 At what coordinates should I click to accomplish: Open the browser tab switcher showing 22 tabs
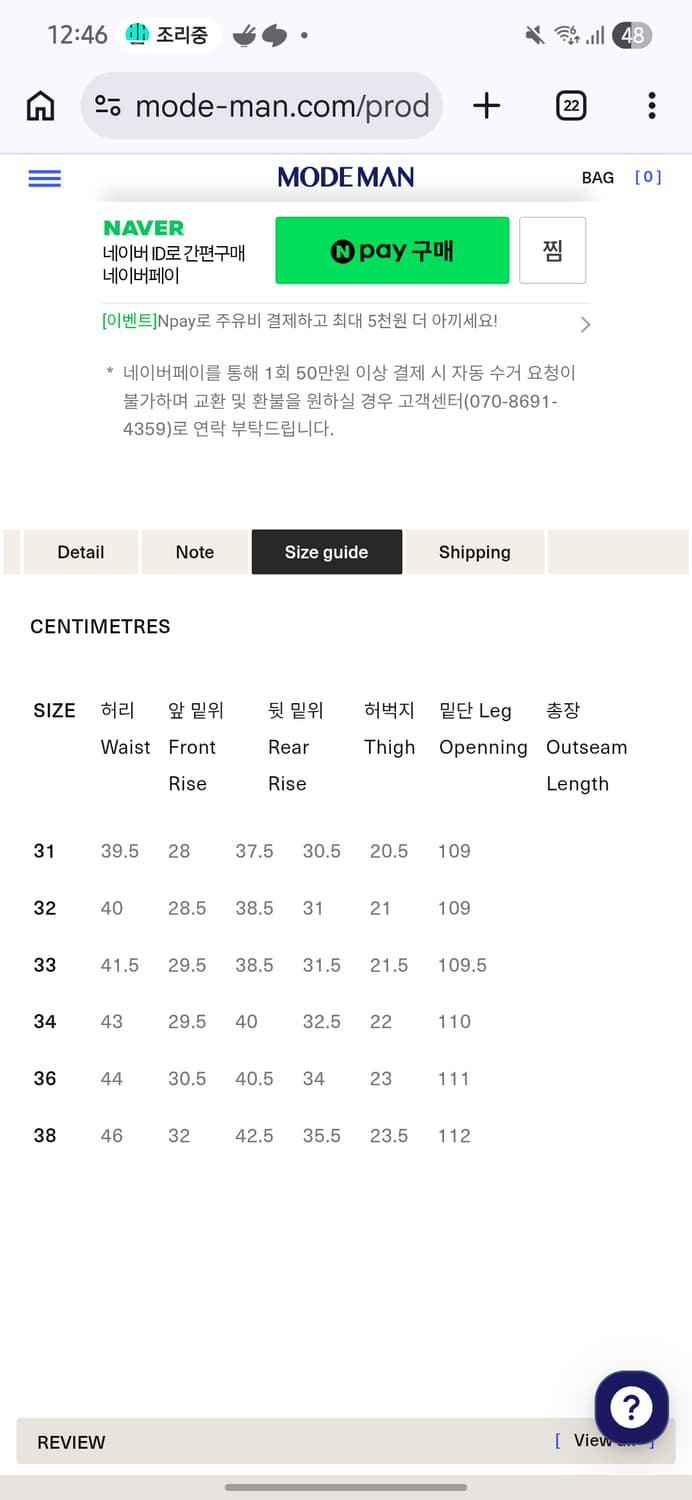570,104
